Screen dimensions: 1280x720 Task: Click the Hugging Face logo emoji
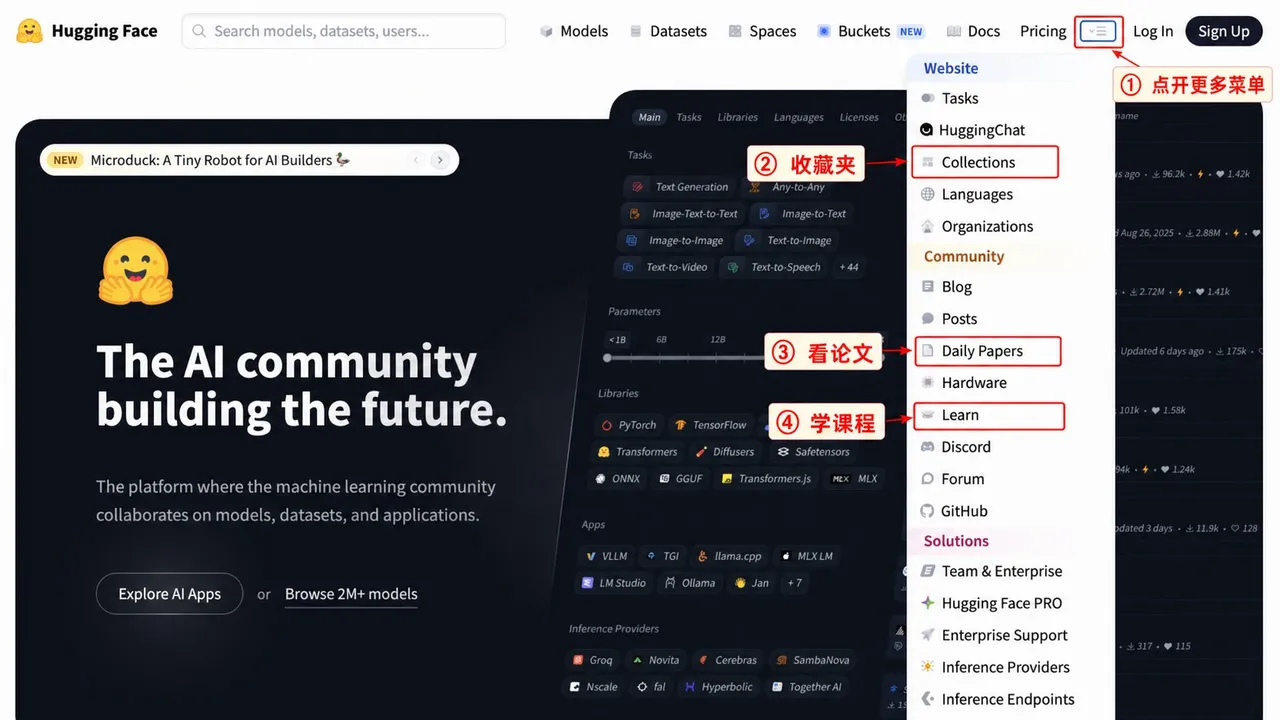click(x=30, y=31)
